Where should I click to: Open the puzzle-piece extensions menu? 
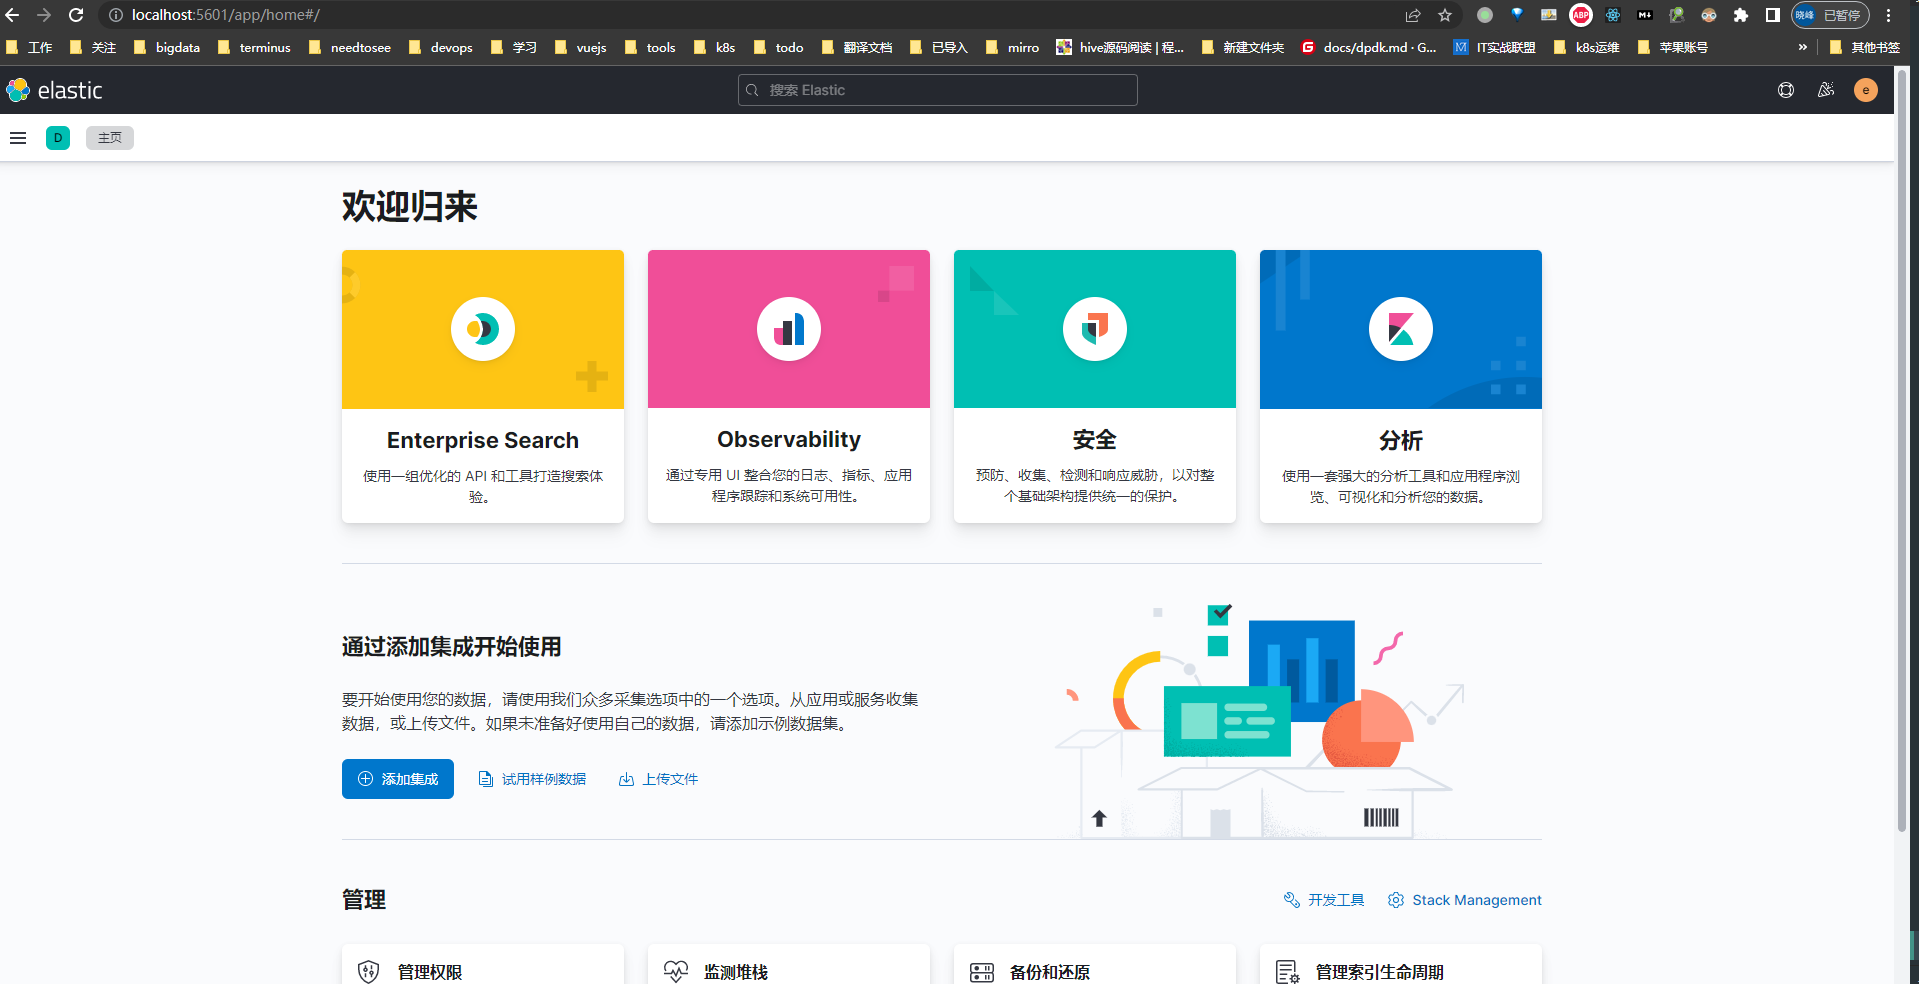point(1741,15)
